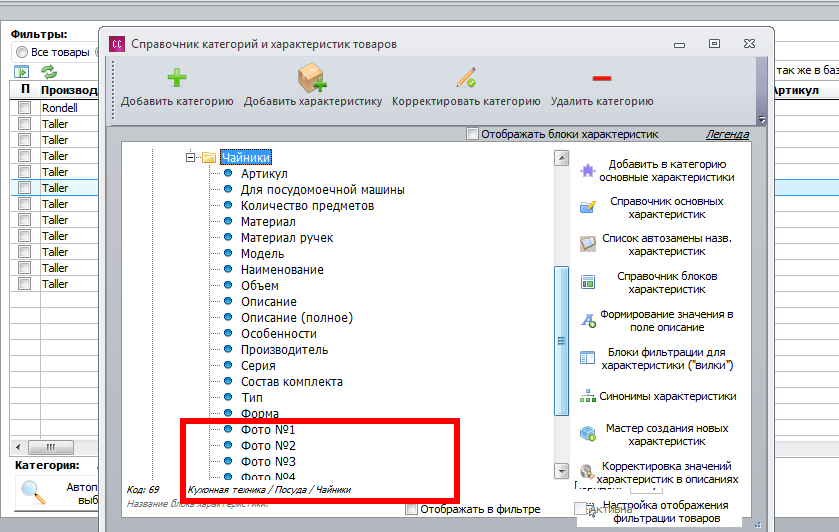Click the Мастер создания новых характеристик icon
This screenshot has width=839, height=532.
[588, 434]
